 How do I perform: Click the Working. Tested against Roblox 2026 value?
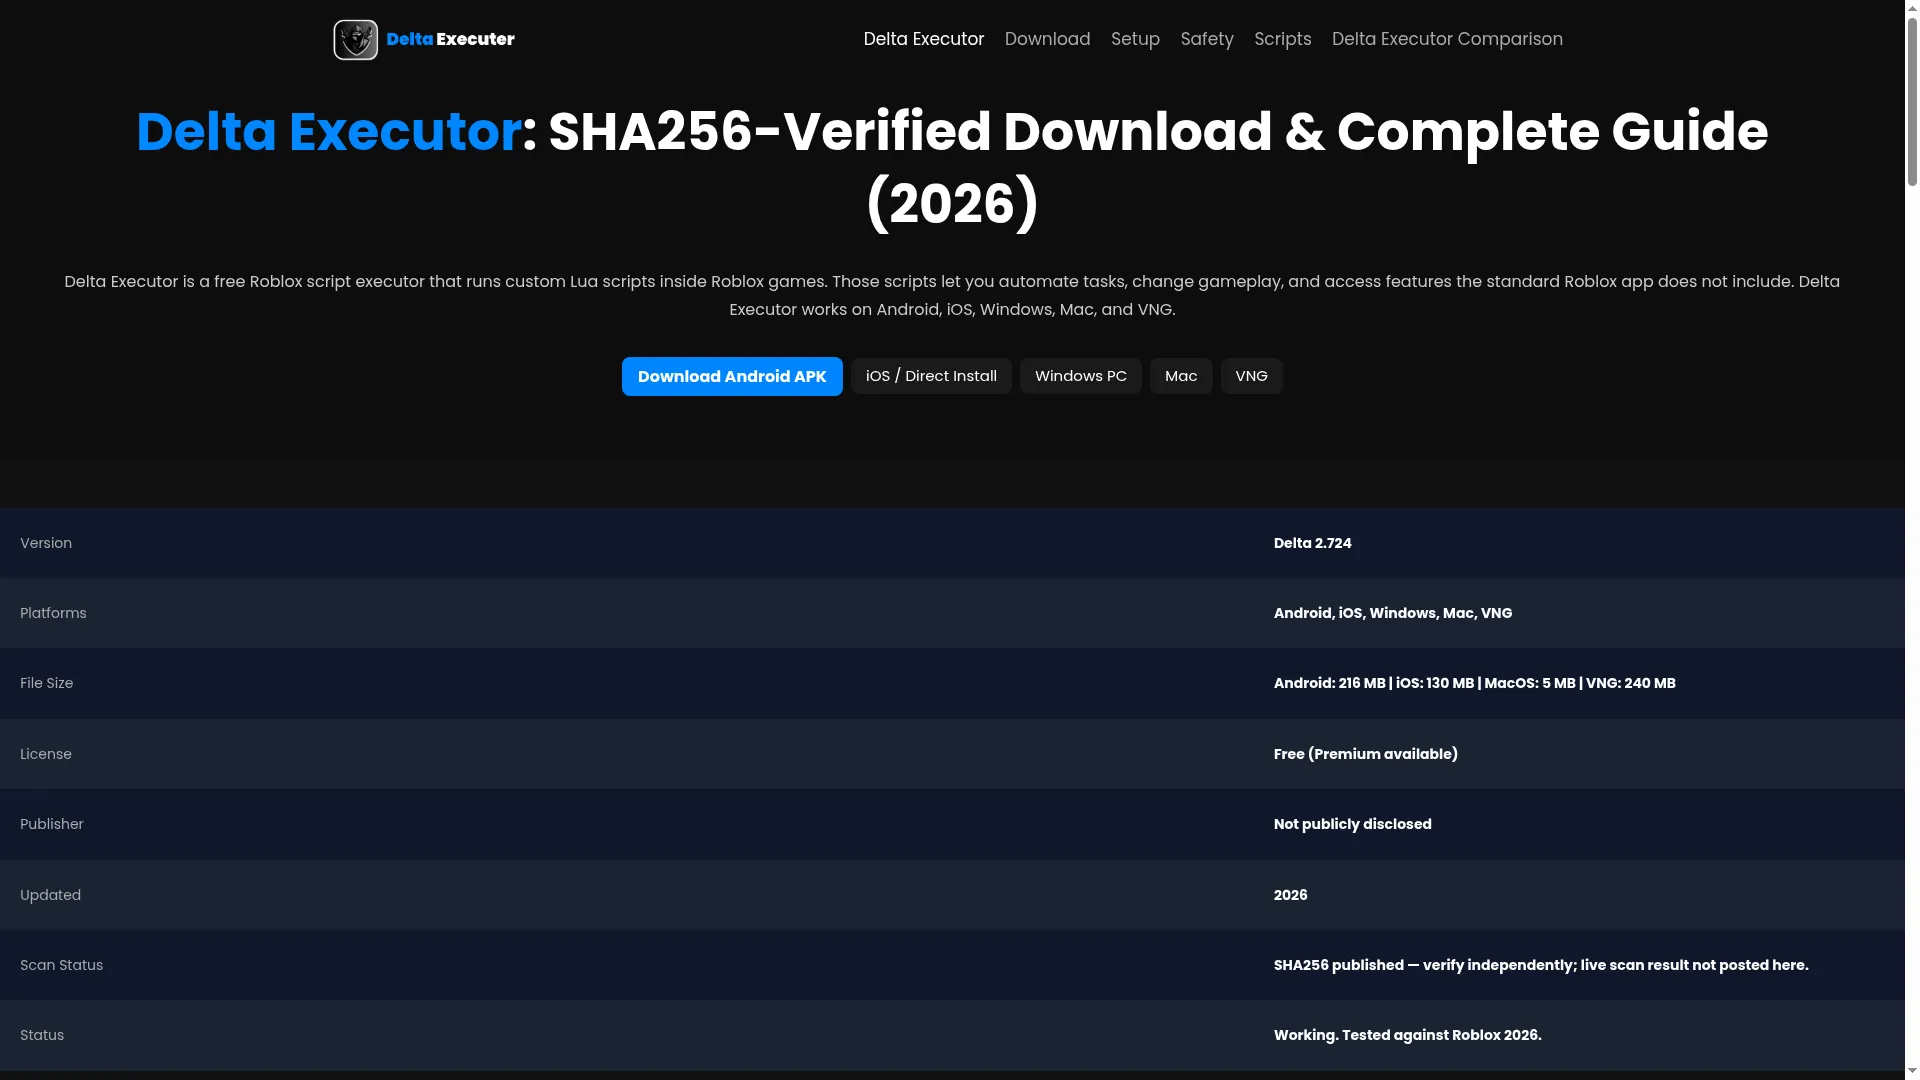(1407, 1035)
